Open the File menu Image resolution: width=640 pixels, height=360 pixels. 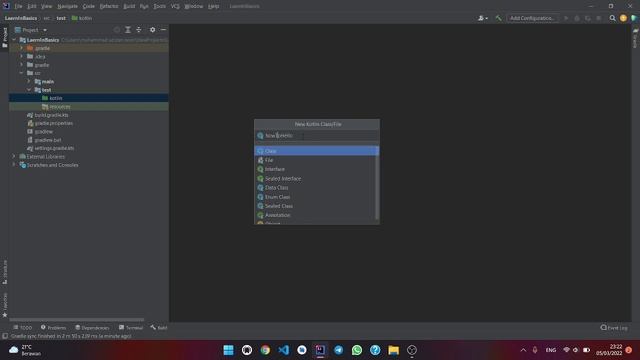[x=18, y=6]
